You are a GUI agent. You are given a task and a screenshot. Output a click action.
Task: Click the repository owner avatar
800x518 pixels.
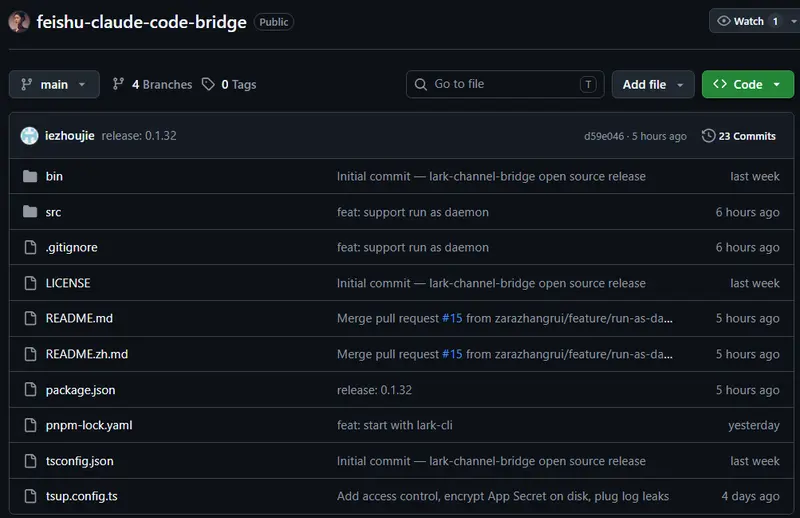[x=19, y=22]
